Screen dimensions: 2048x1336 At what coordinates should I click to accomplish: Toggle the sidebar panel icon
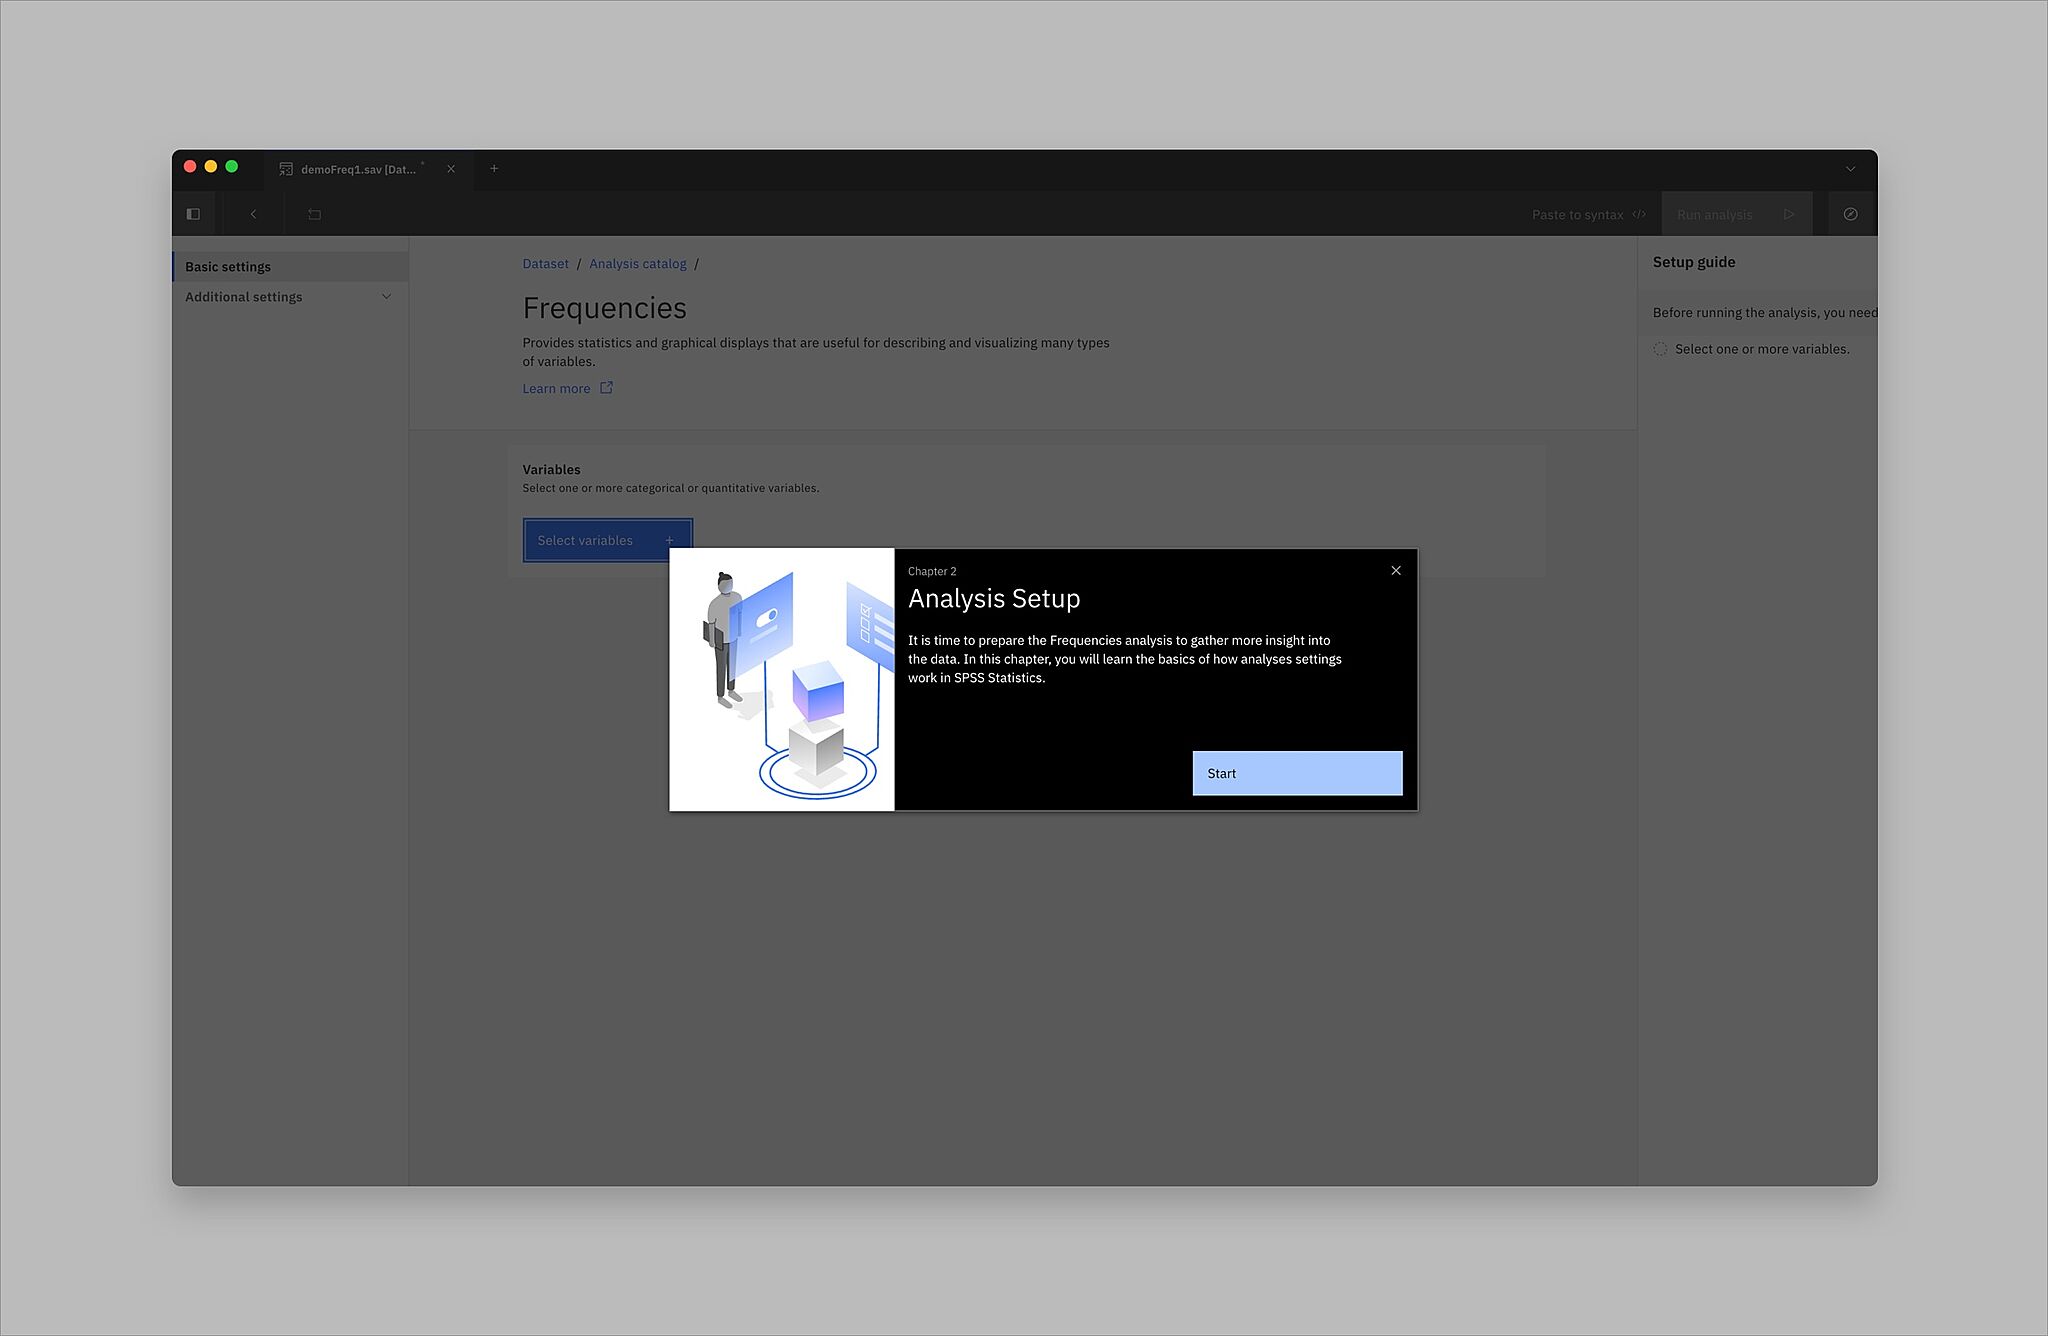193,214
